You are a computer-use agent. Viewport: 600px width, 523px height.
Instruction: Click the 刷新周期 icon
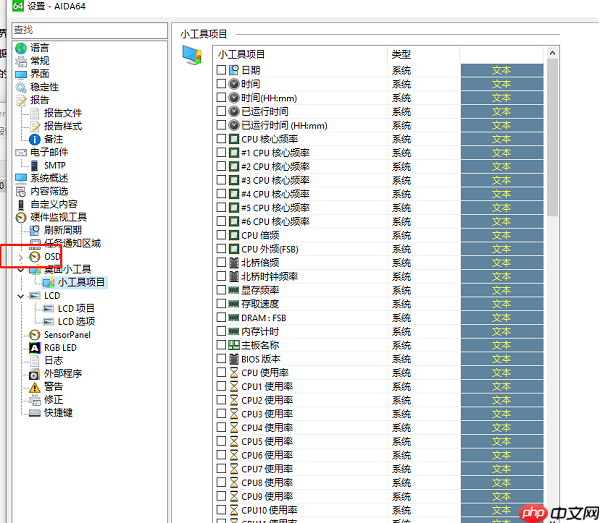point(35,230)
